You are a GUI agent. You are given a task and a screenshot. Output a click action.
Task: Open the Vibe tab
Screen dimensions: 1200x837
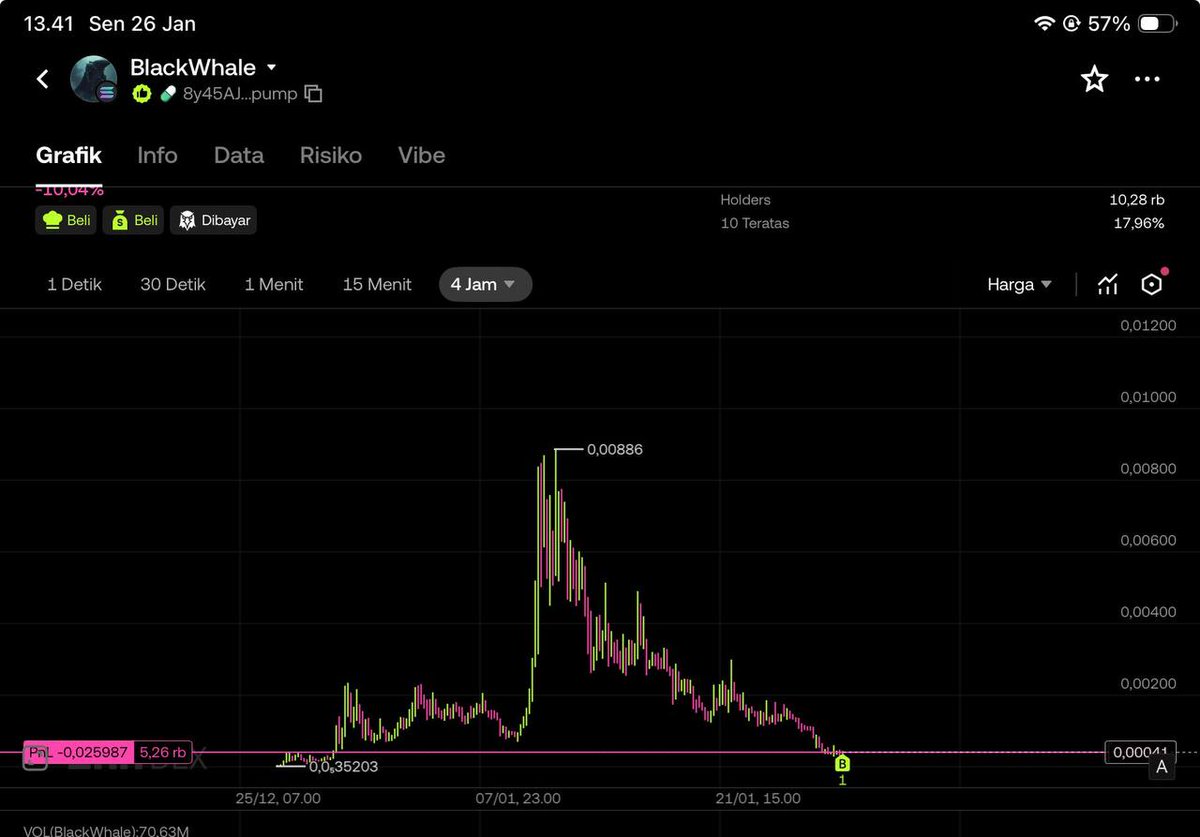(x=422, y=155)
